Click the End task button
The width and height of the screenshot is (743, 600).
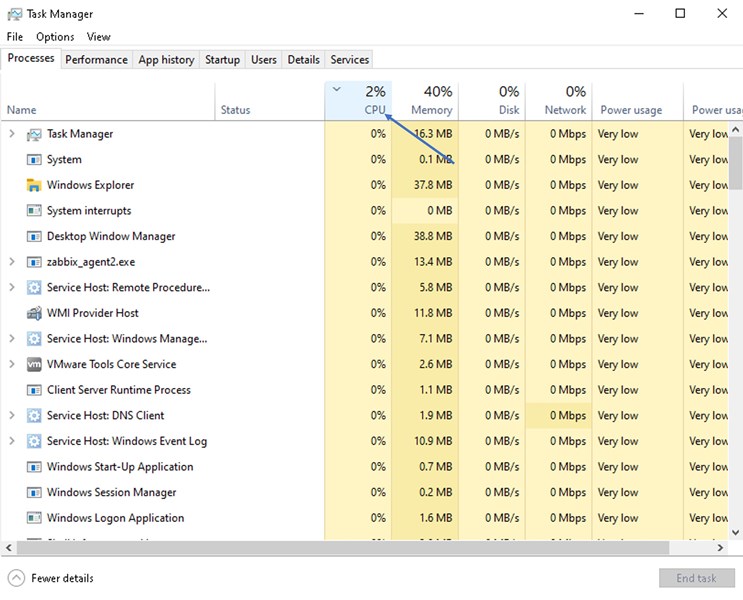coord(697,578)
